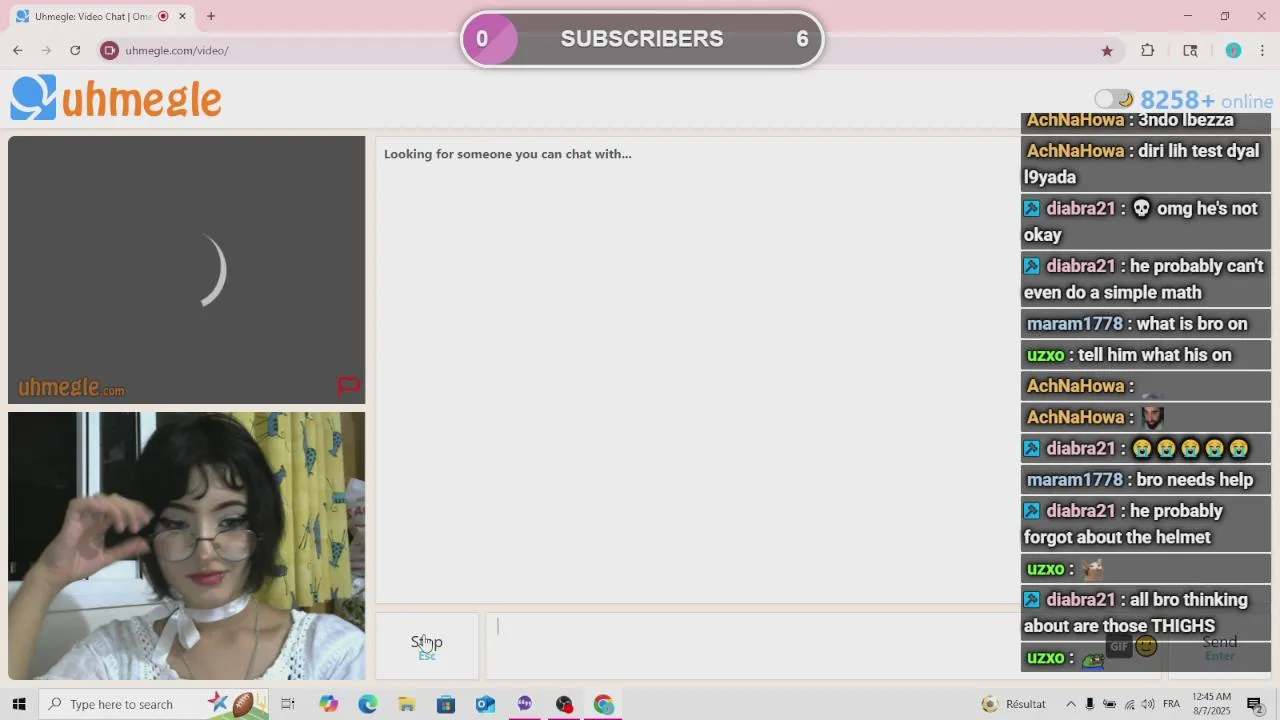Open Outlook from the taskbar
Screen dimensions: 1280x720
pos(485,704)
